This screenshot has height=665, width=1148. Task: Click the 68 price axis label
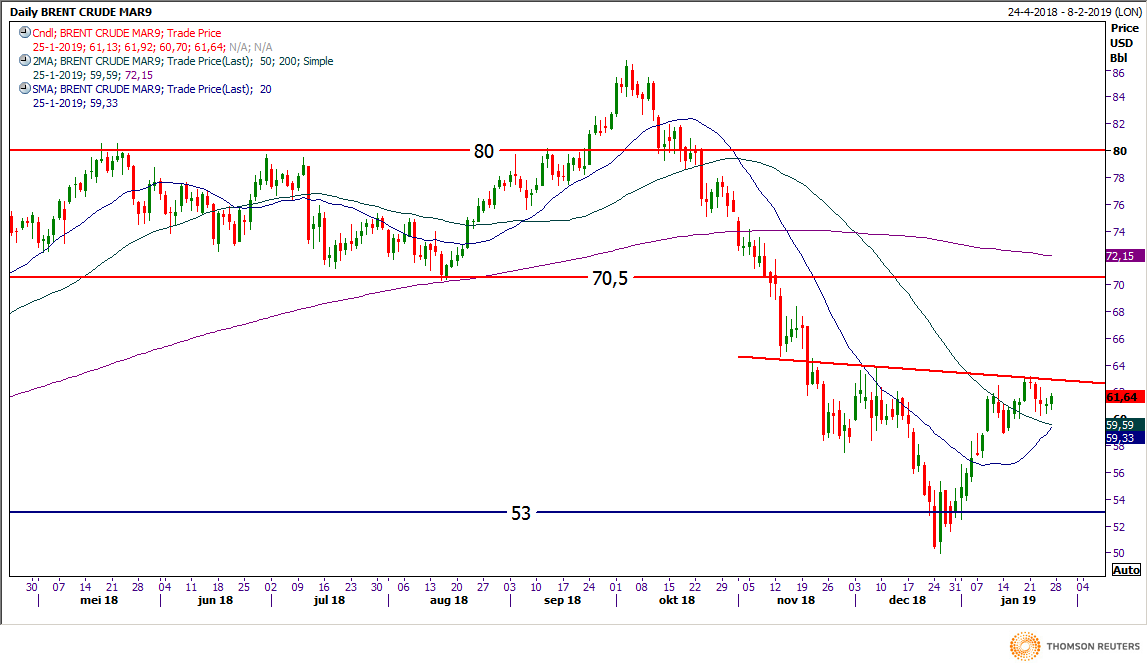(x=1119, y=312)
